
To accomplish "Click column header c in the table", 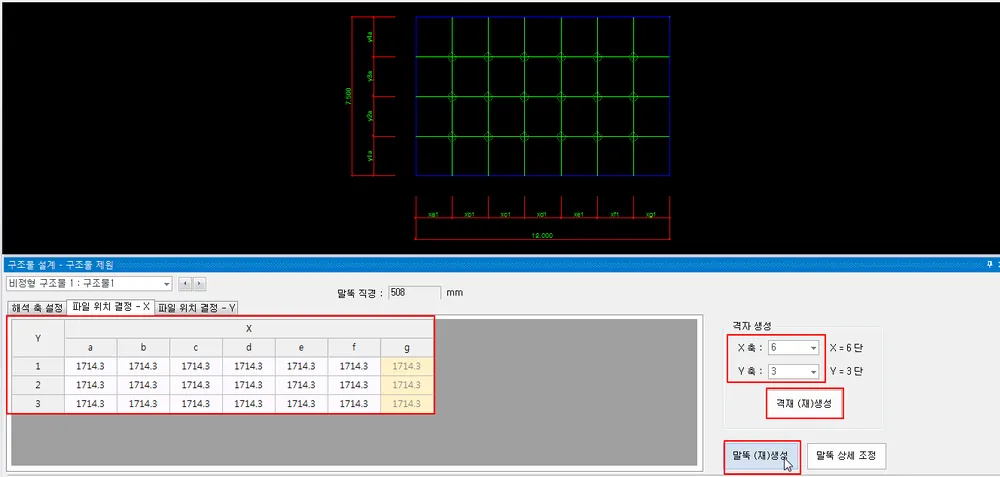I will (x=196, y=348).
